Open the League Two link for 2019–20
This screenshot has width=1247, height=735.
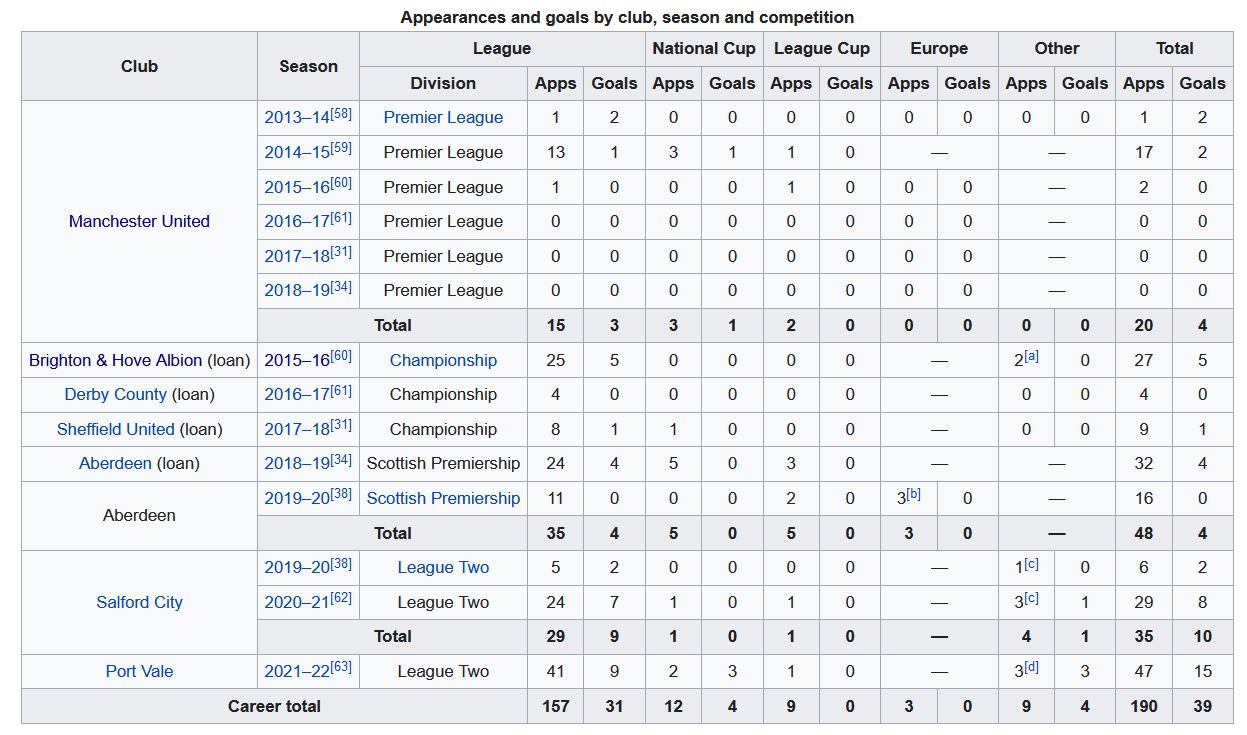[x=443, y=567]
